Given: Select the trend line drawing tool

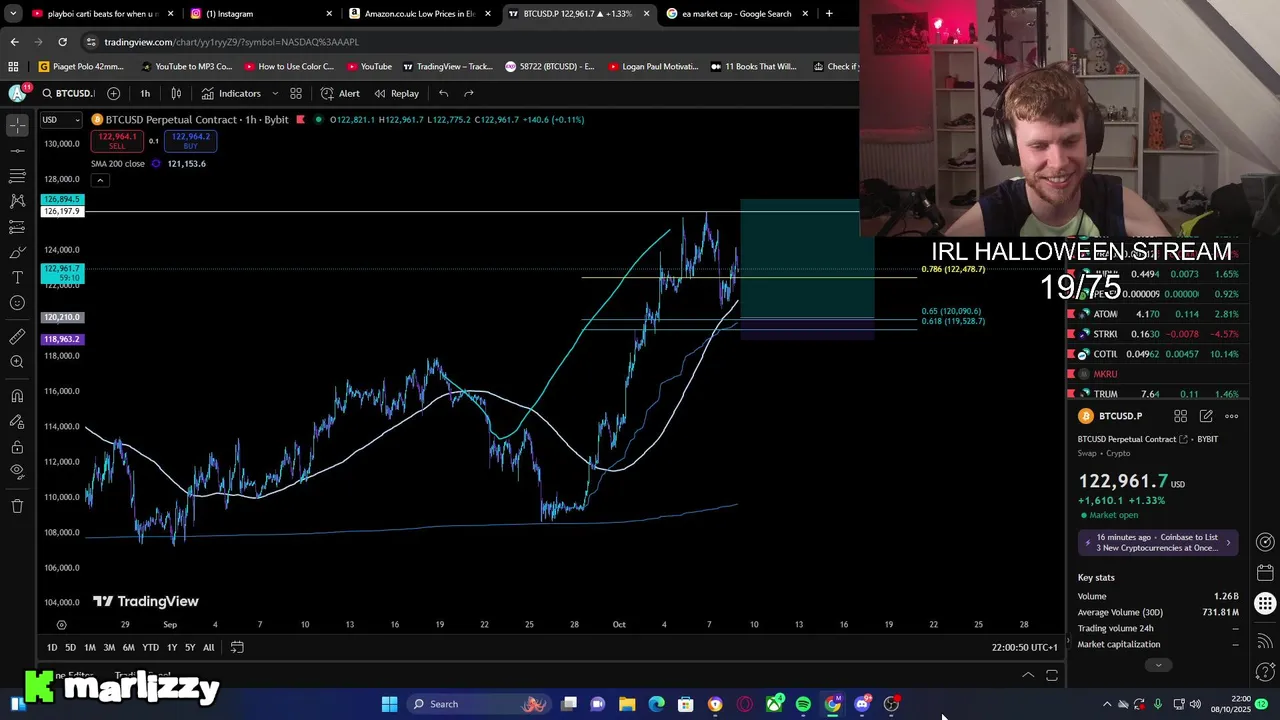Looking at the screenshot, I should point(17,151).
